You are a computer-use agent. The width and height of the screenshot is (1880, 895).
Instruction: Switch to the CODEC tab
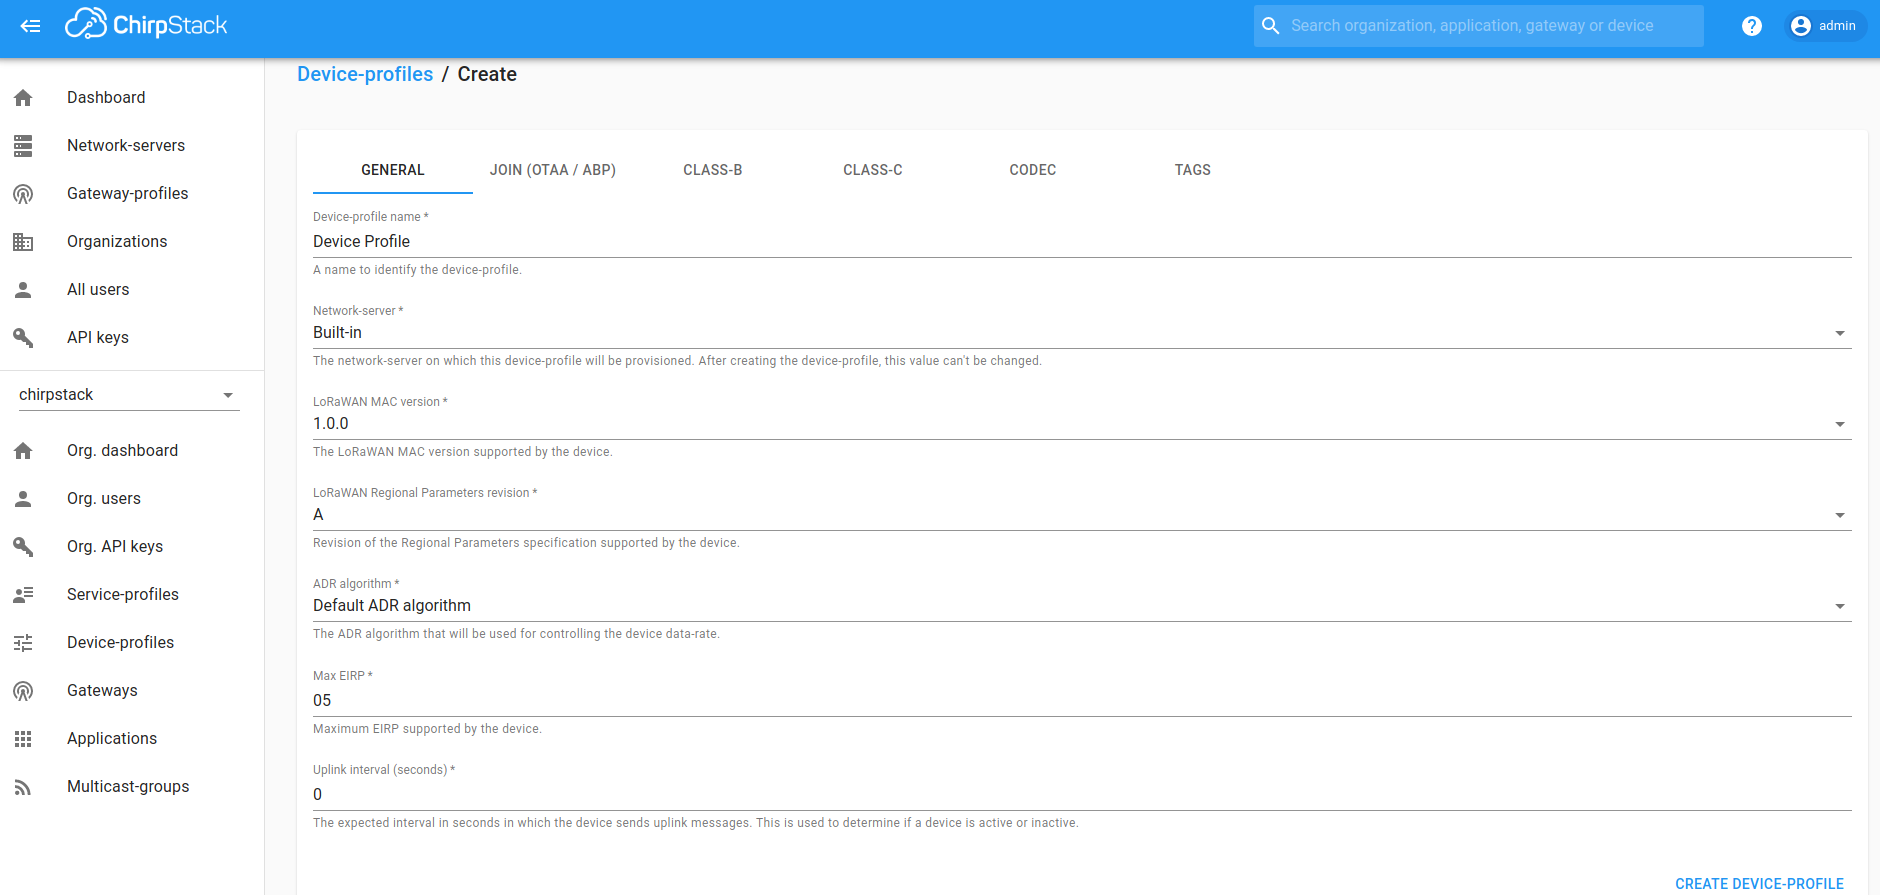[1032, 170]
